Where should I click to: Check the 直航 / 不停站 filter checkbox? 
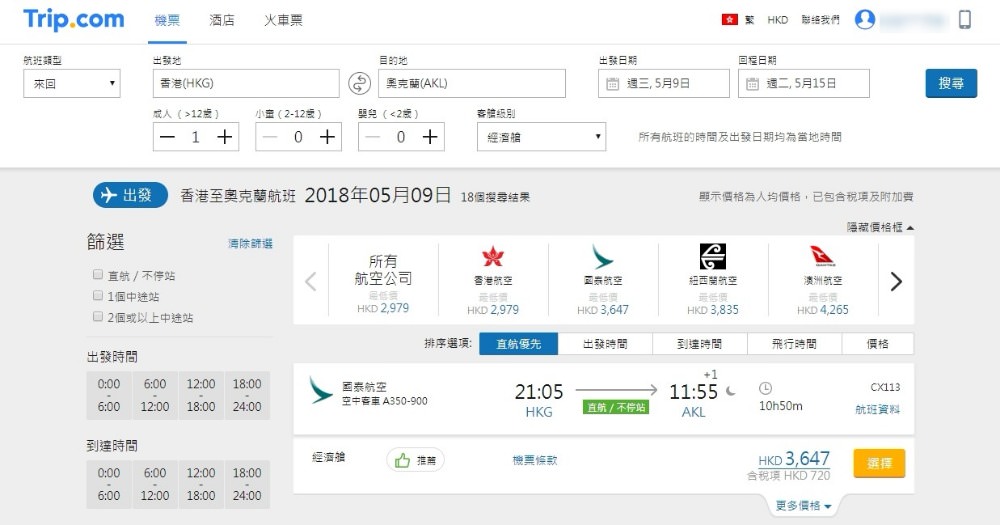point(98,274)
